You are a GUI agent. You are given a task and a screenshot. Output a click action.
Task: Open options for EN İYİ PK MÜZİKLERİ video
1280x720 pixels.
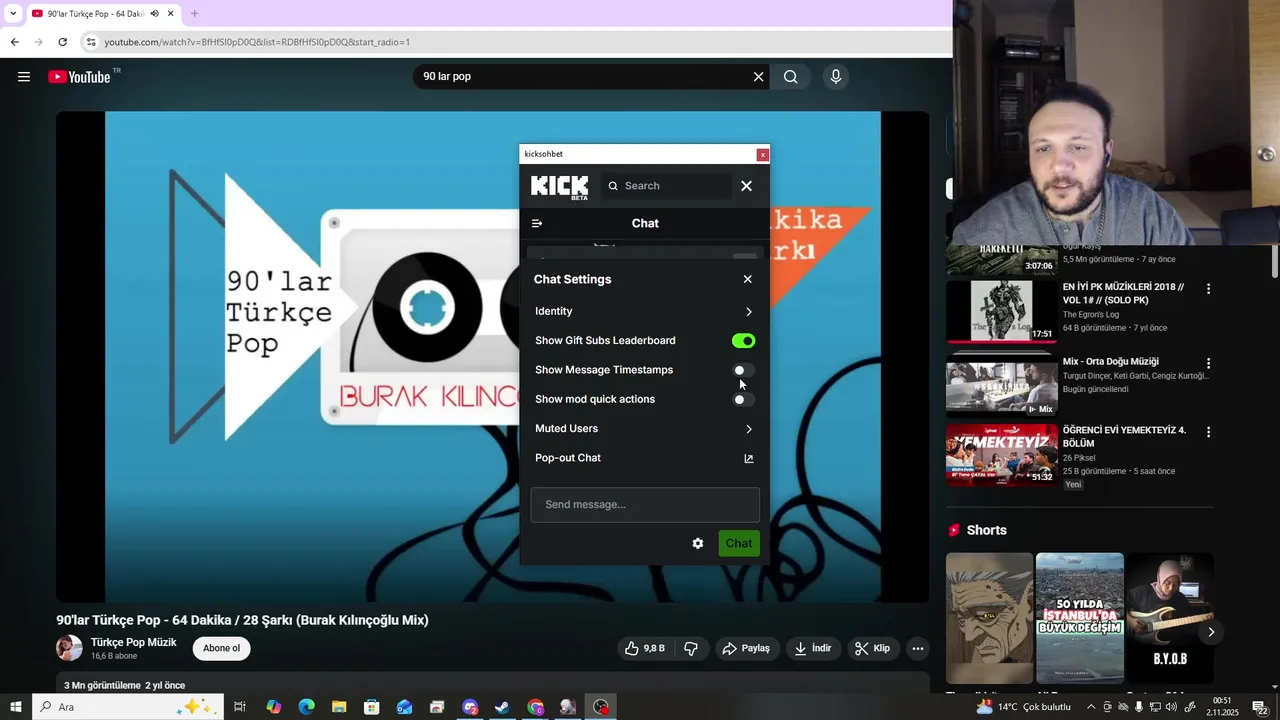click(1208, 289)
